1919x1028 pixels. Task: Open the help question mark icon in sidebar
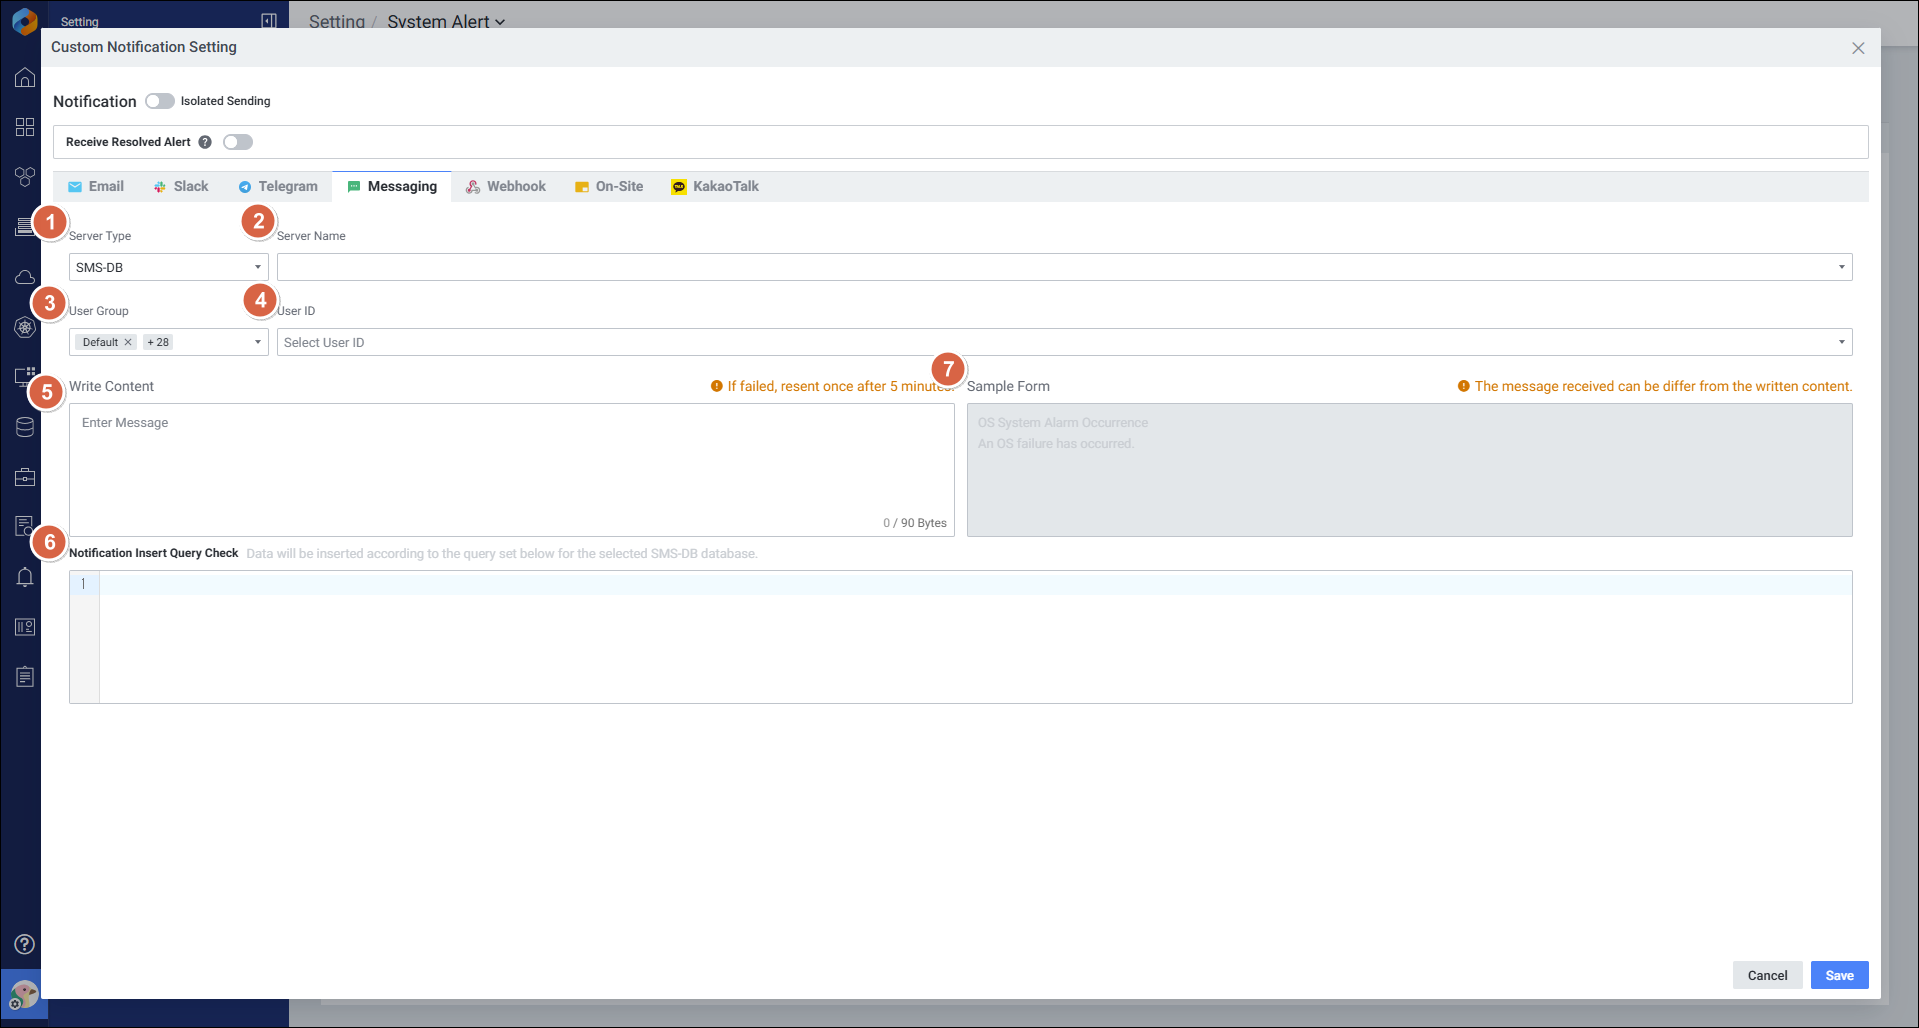tap(25, 944)
